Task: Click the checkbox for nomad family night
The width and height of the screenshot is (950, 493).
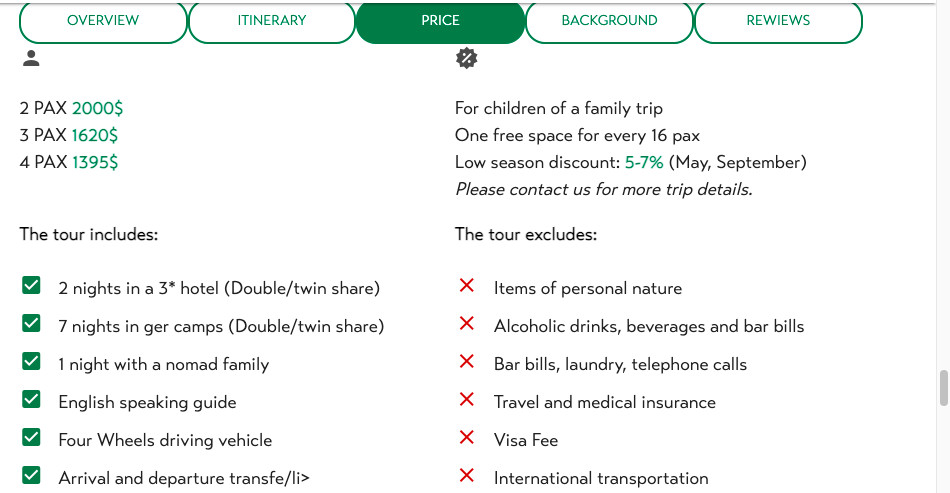Action: coord(31,362)
